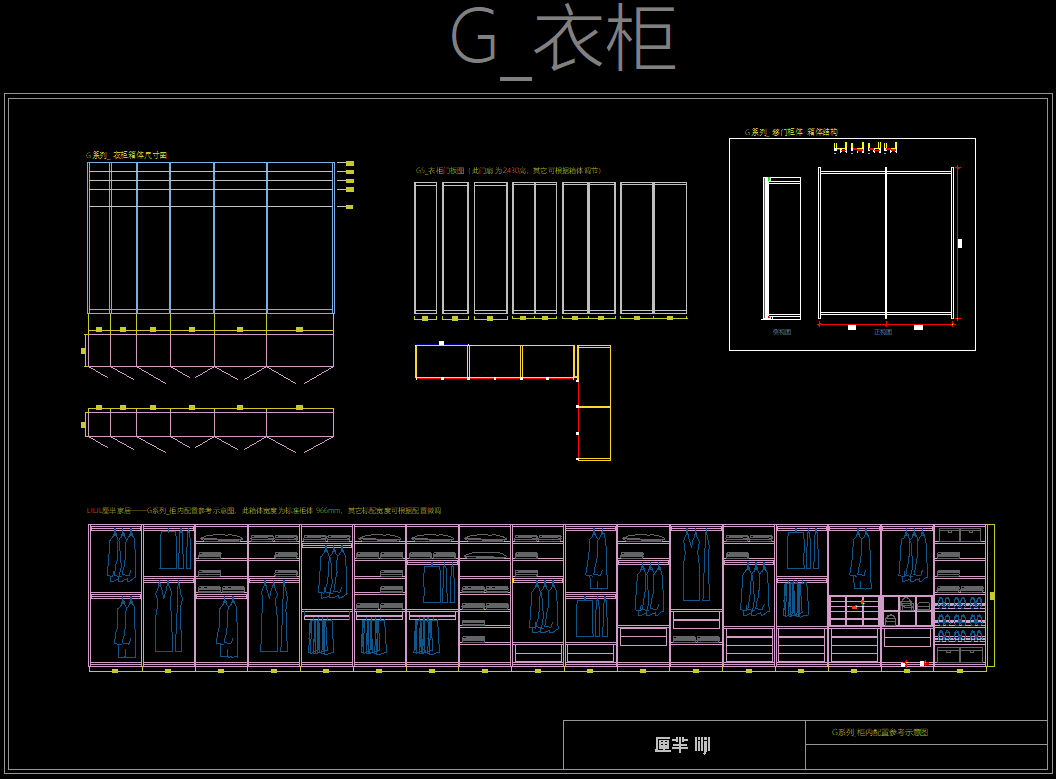This screenshot has width=1056, height=779.
Task: Click the large G_衣柜 title text
Action: (x=563, y=41)
